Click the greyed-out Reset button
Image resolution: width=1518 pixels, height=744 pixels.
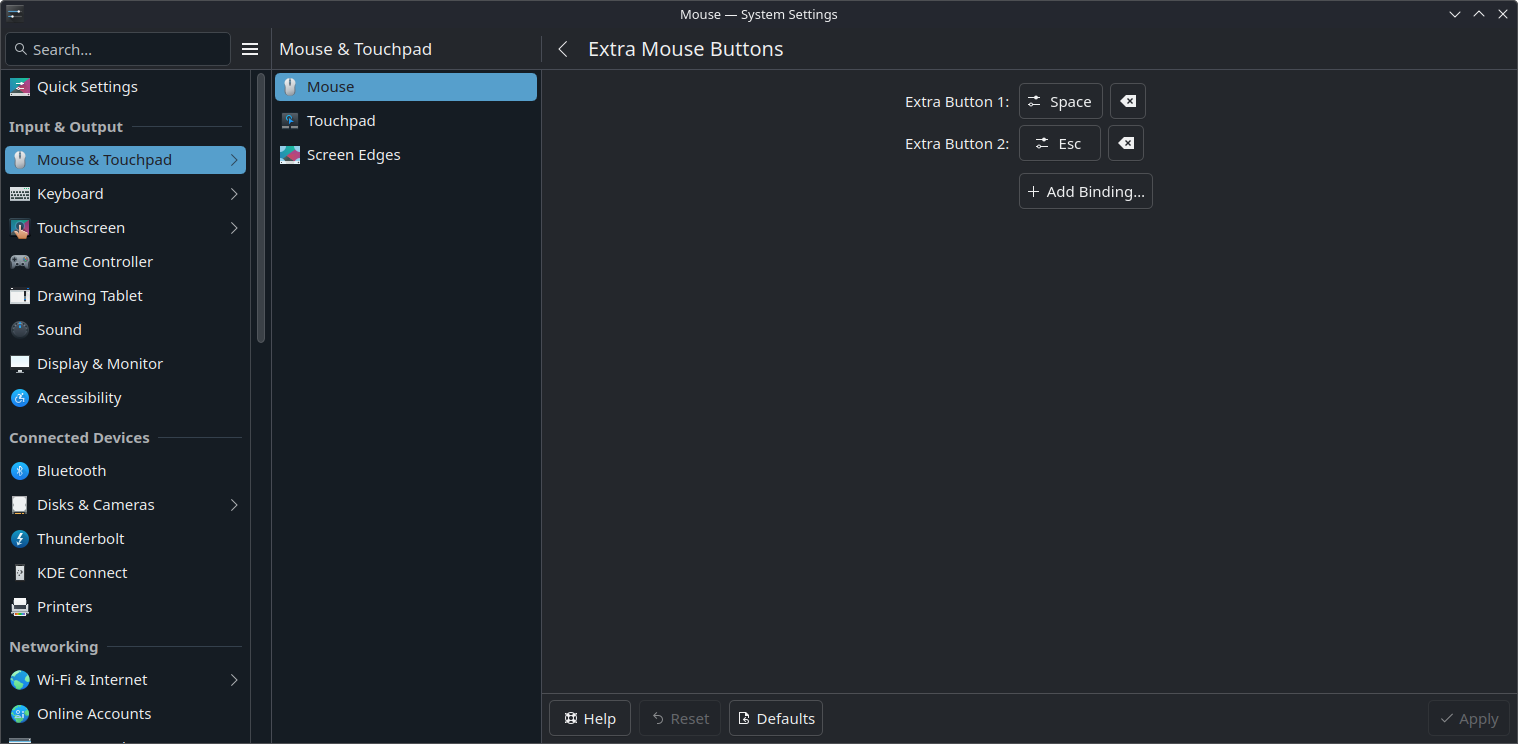pyautogui.click(x=680, y=718)
